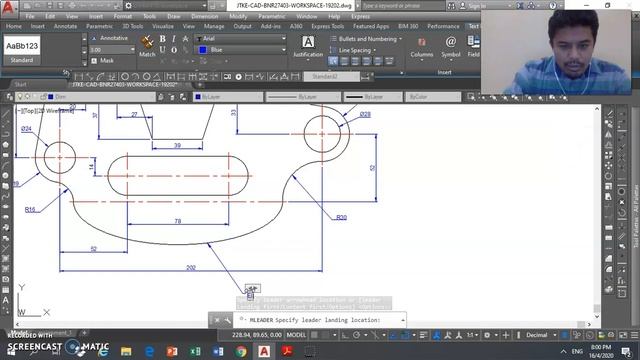Image resolution: width=640 pixels, height=360 pixels.
Task: Select the Radius dimension tool
Action: tap(125, 76)
